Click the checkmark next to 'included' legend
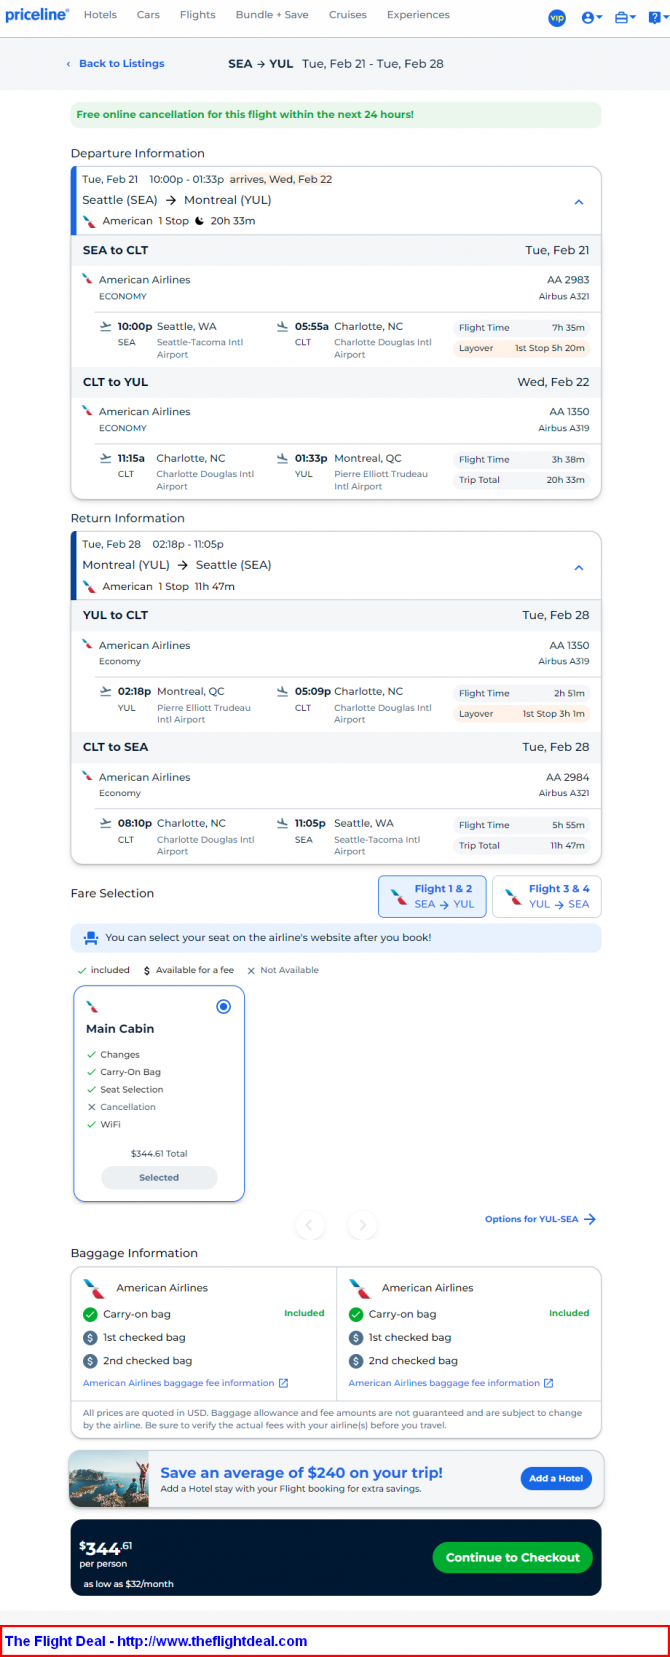 pyautogui.click(x=82, y=970)
